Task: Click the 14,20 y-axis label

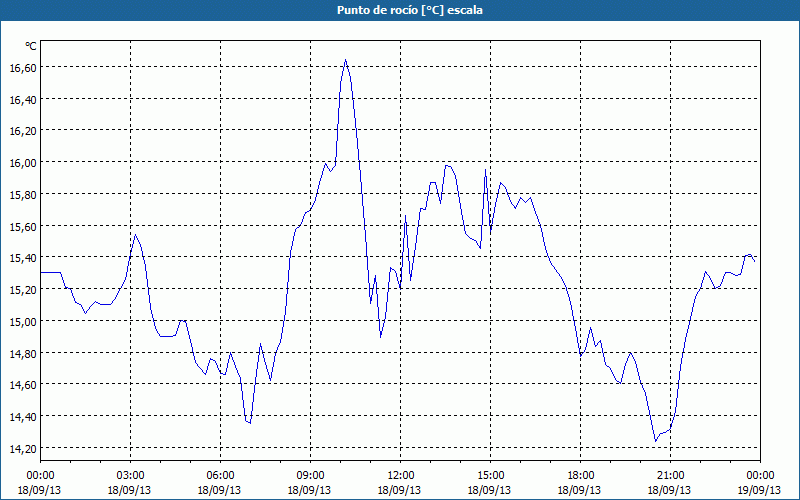Action: (22, 448)
